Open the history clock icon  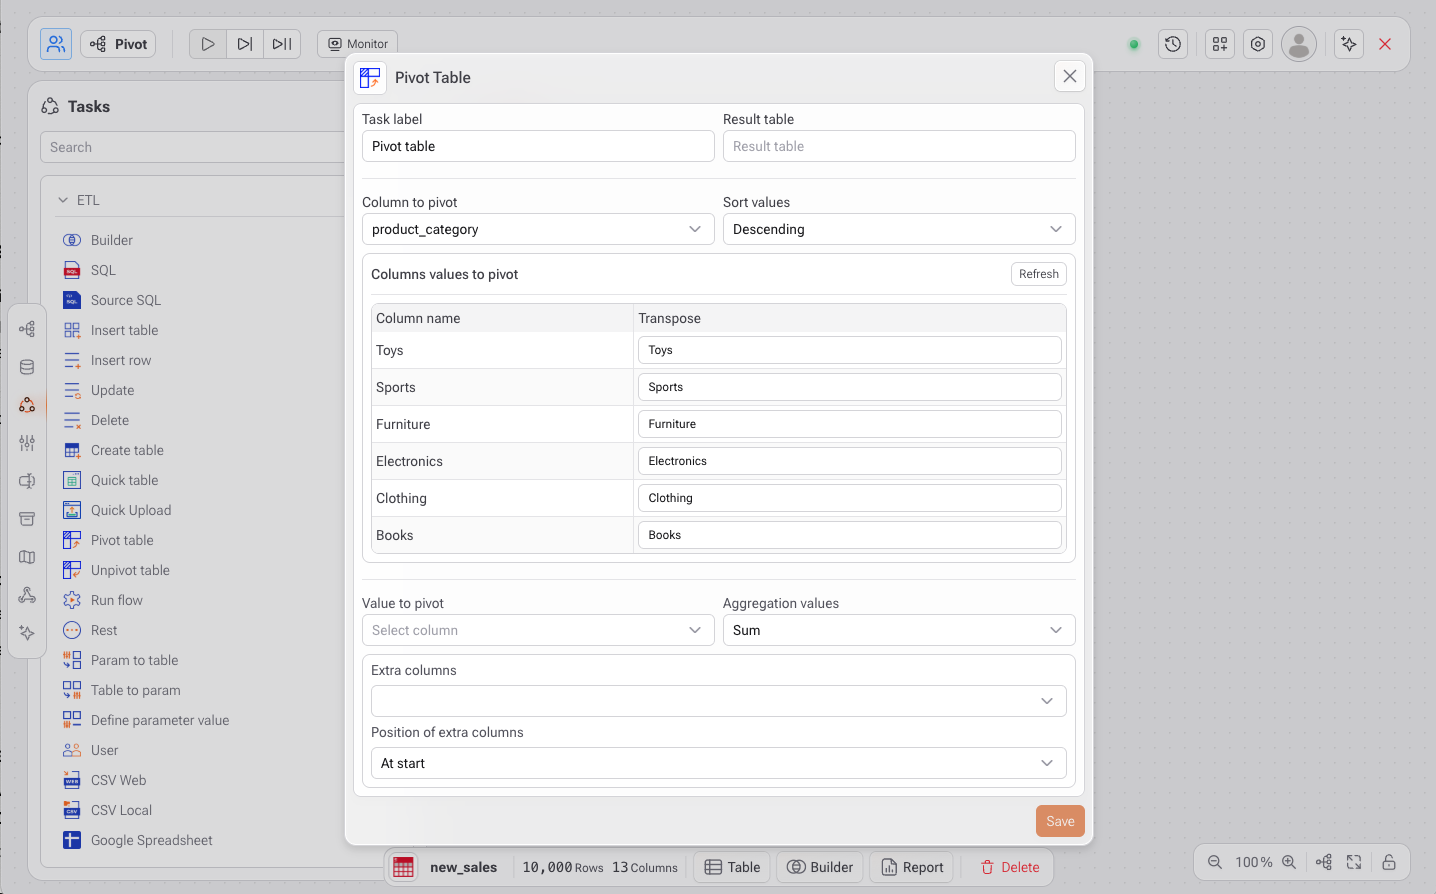(x=1173, y=44)
